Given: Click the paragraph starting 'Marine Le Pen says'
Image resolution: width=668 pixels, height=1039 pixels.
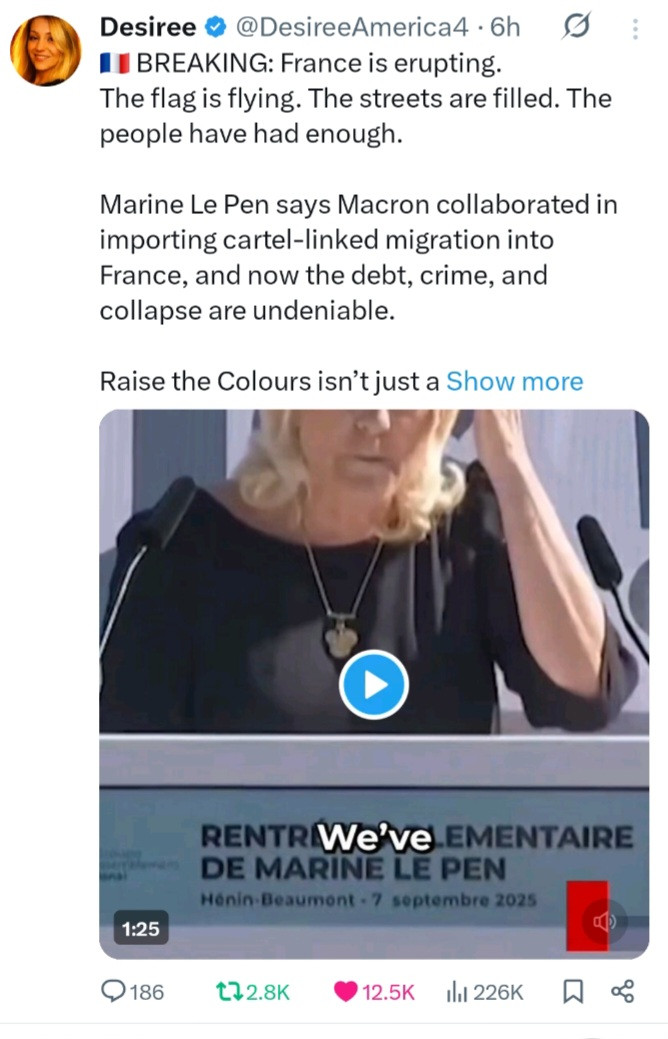Looking at the screenshot, I should tap(358, 258).
